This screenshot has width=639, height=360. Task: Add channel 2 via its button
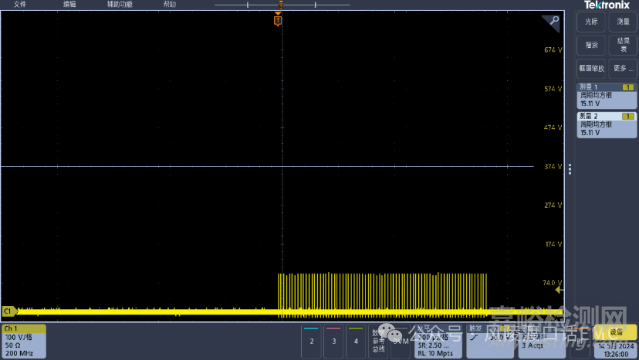311,341
